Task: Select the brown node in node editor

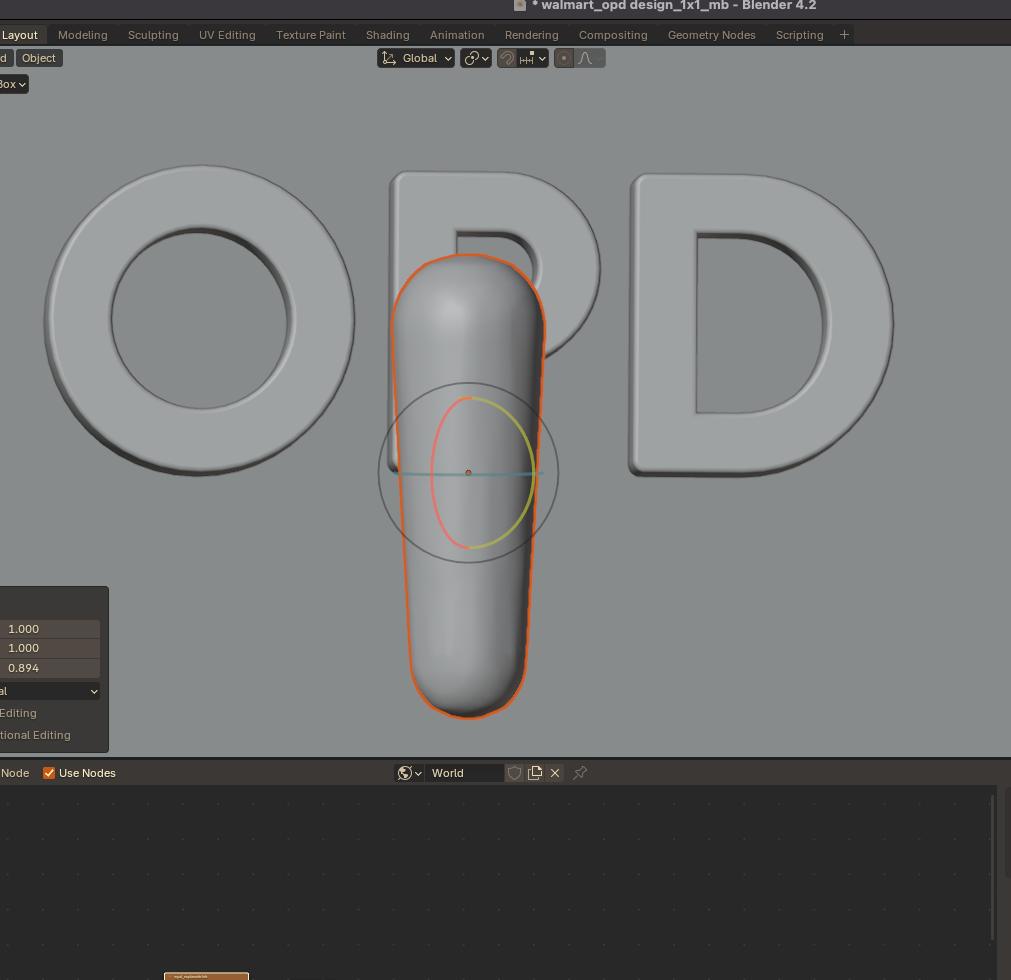Action: coord(206,976)
